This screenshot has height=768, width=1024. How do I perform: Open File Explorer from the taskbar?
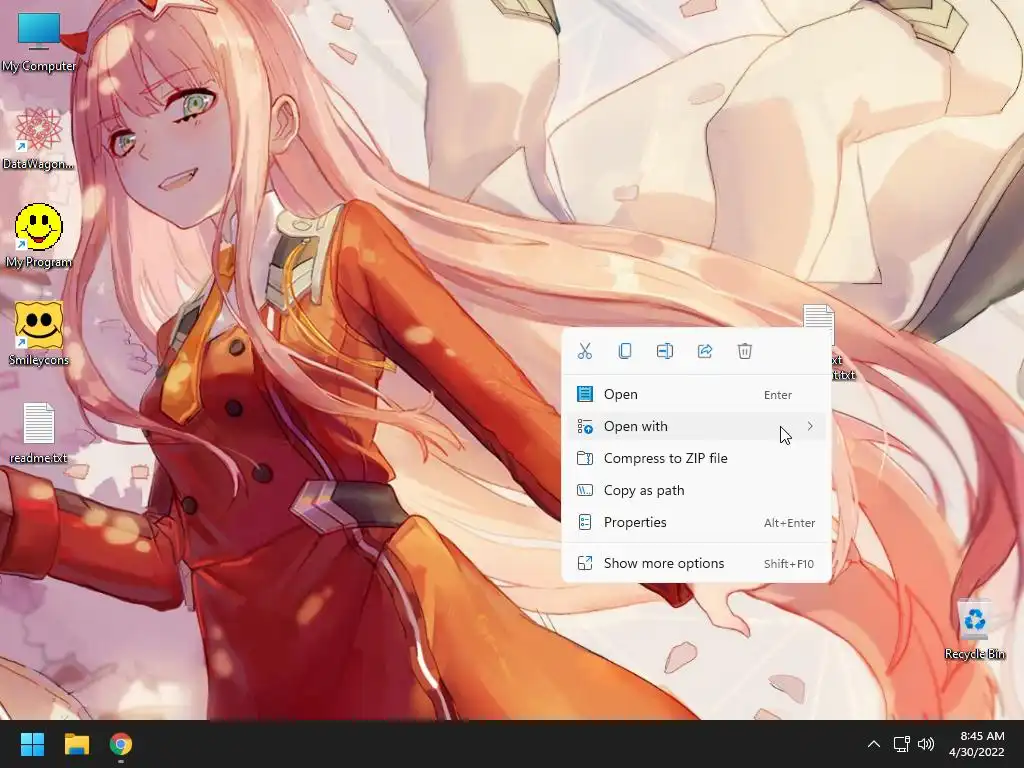click(76, 744)
